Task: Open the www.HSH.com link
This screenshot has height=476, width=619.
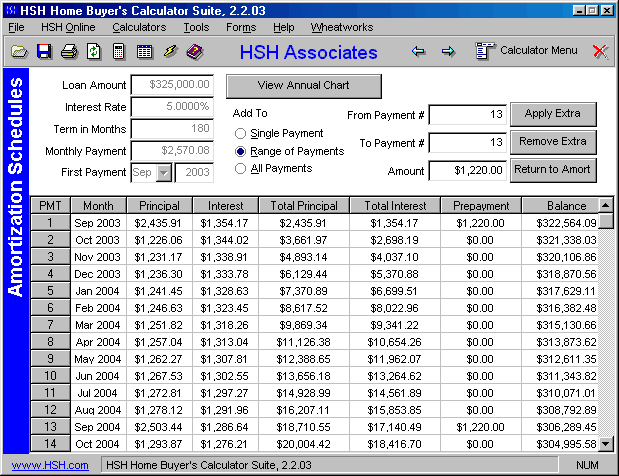Action: (x=50, y=465)
